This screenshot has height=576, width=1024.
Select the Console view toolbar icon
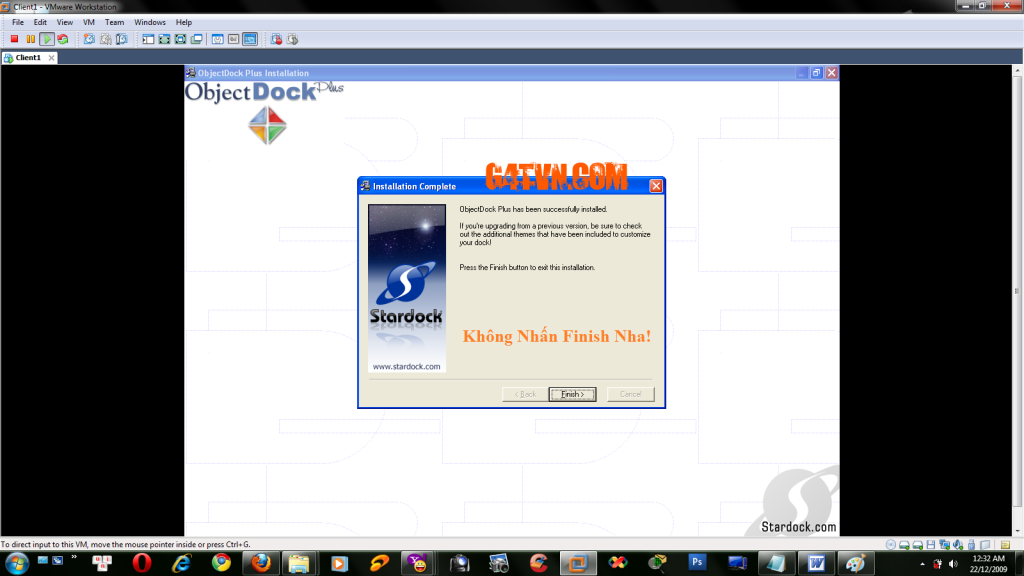point(250,39)
